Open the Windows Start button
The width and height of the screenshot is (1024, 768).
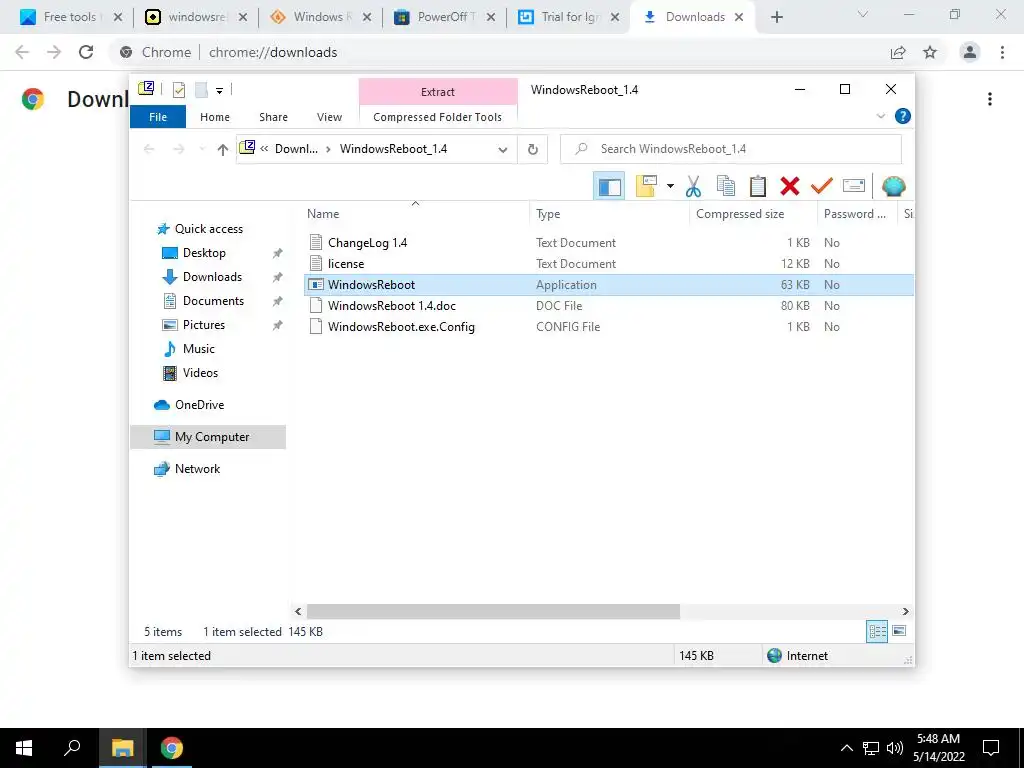pyautogui.click(x=24, y=748)
